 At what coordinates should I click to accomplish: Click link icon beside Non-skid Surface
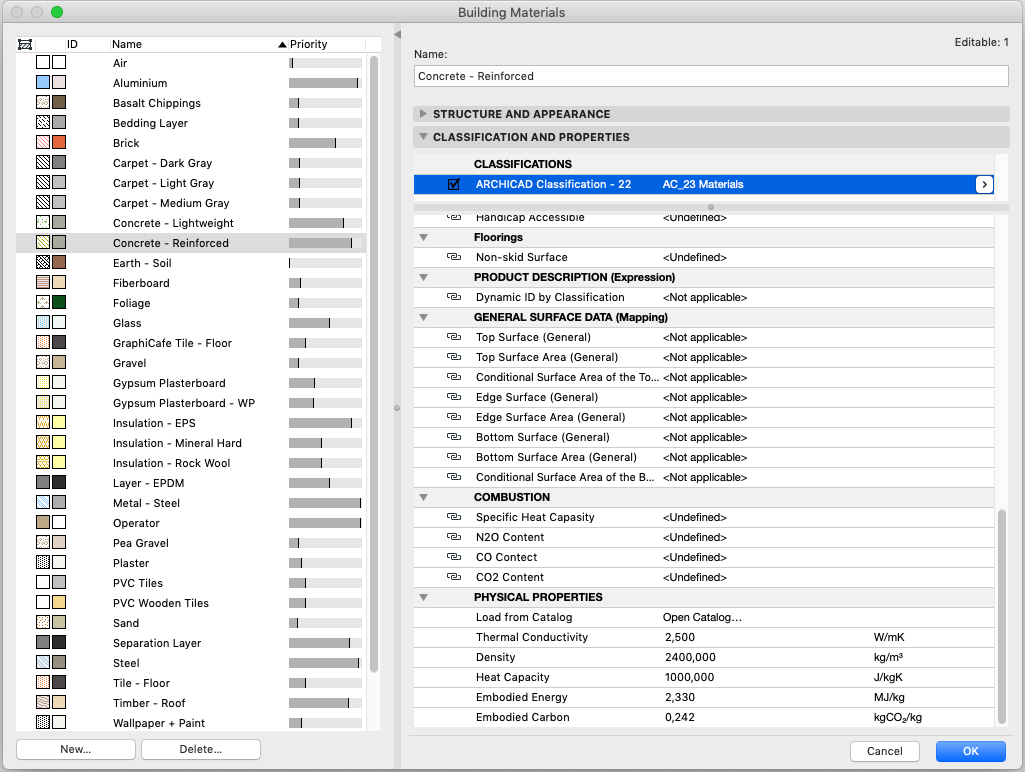(x=454, y=257)
